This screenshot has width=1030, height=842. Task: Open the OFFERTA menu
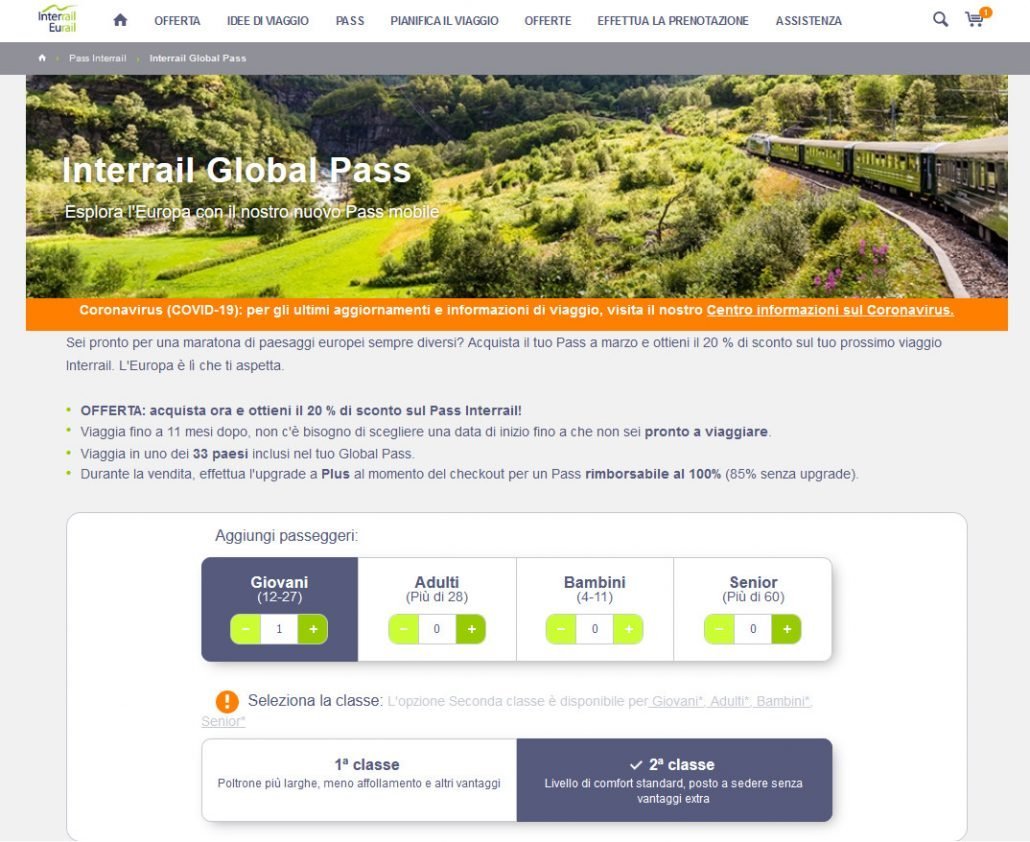[x=177, y=21]
